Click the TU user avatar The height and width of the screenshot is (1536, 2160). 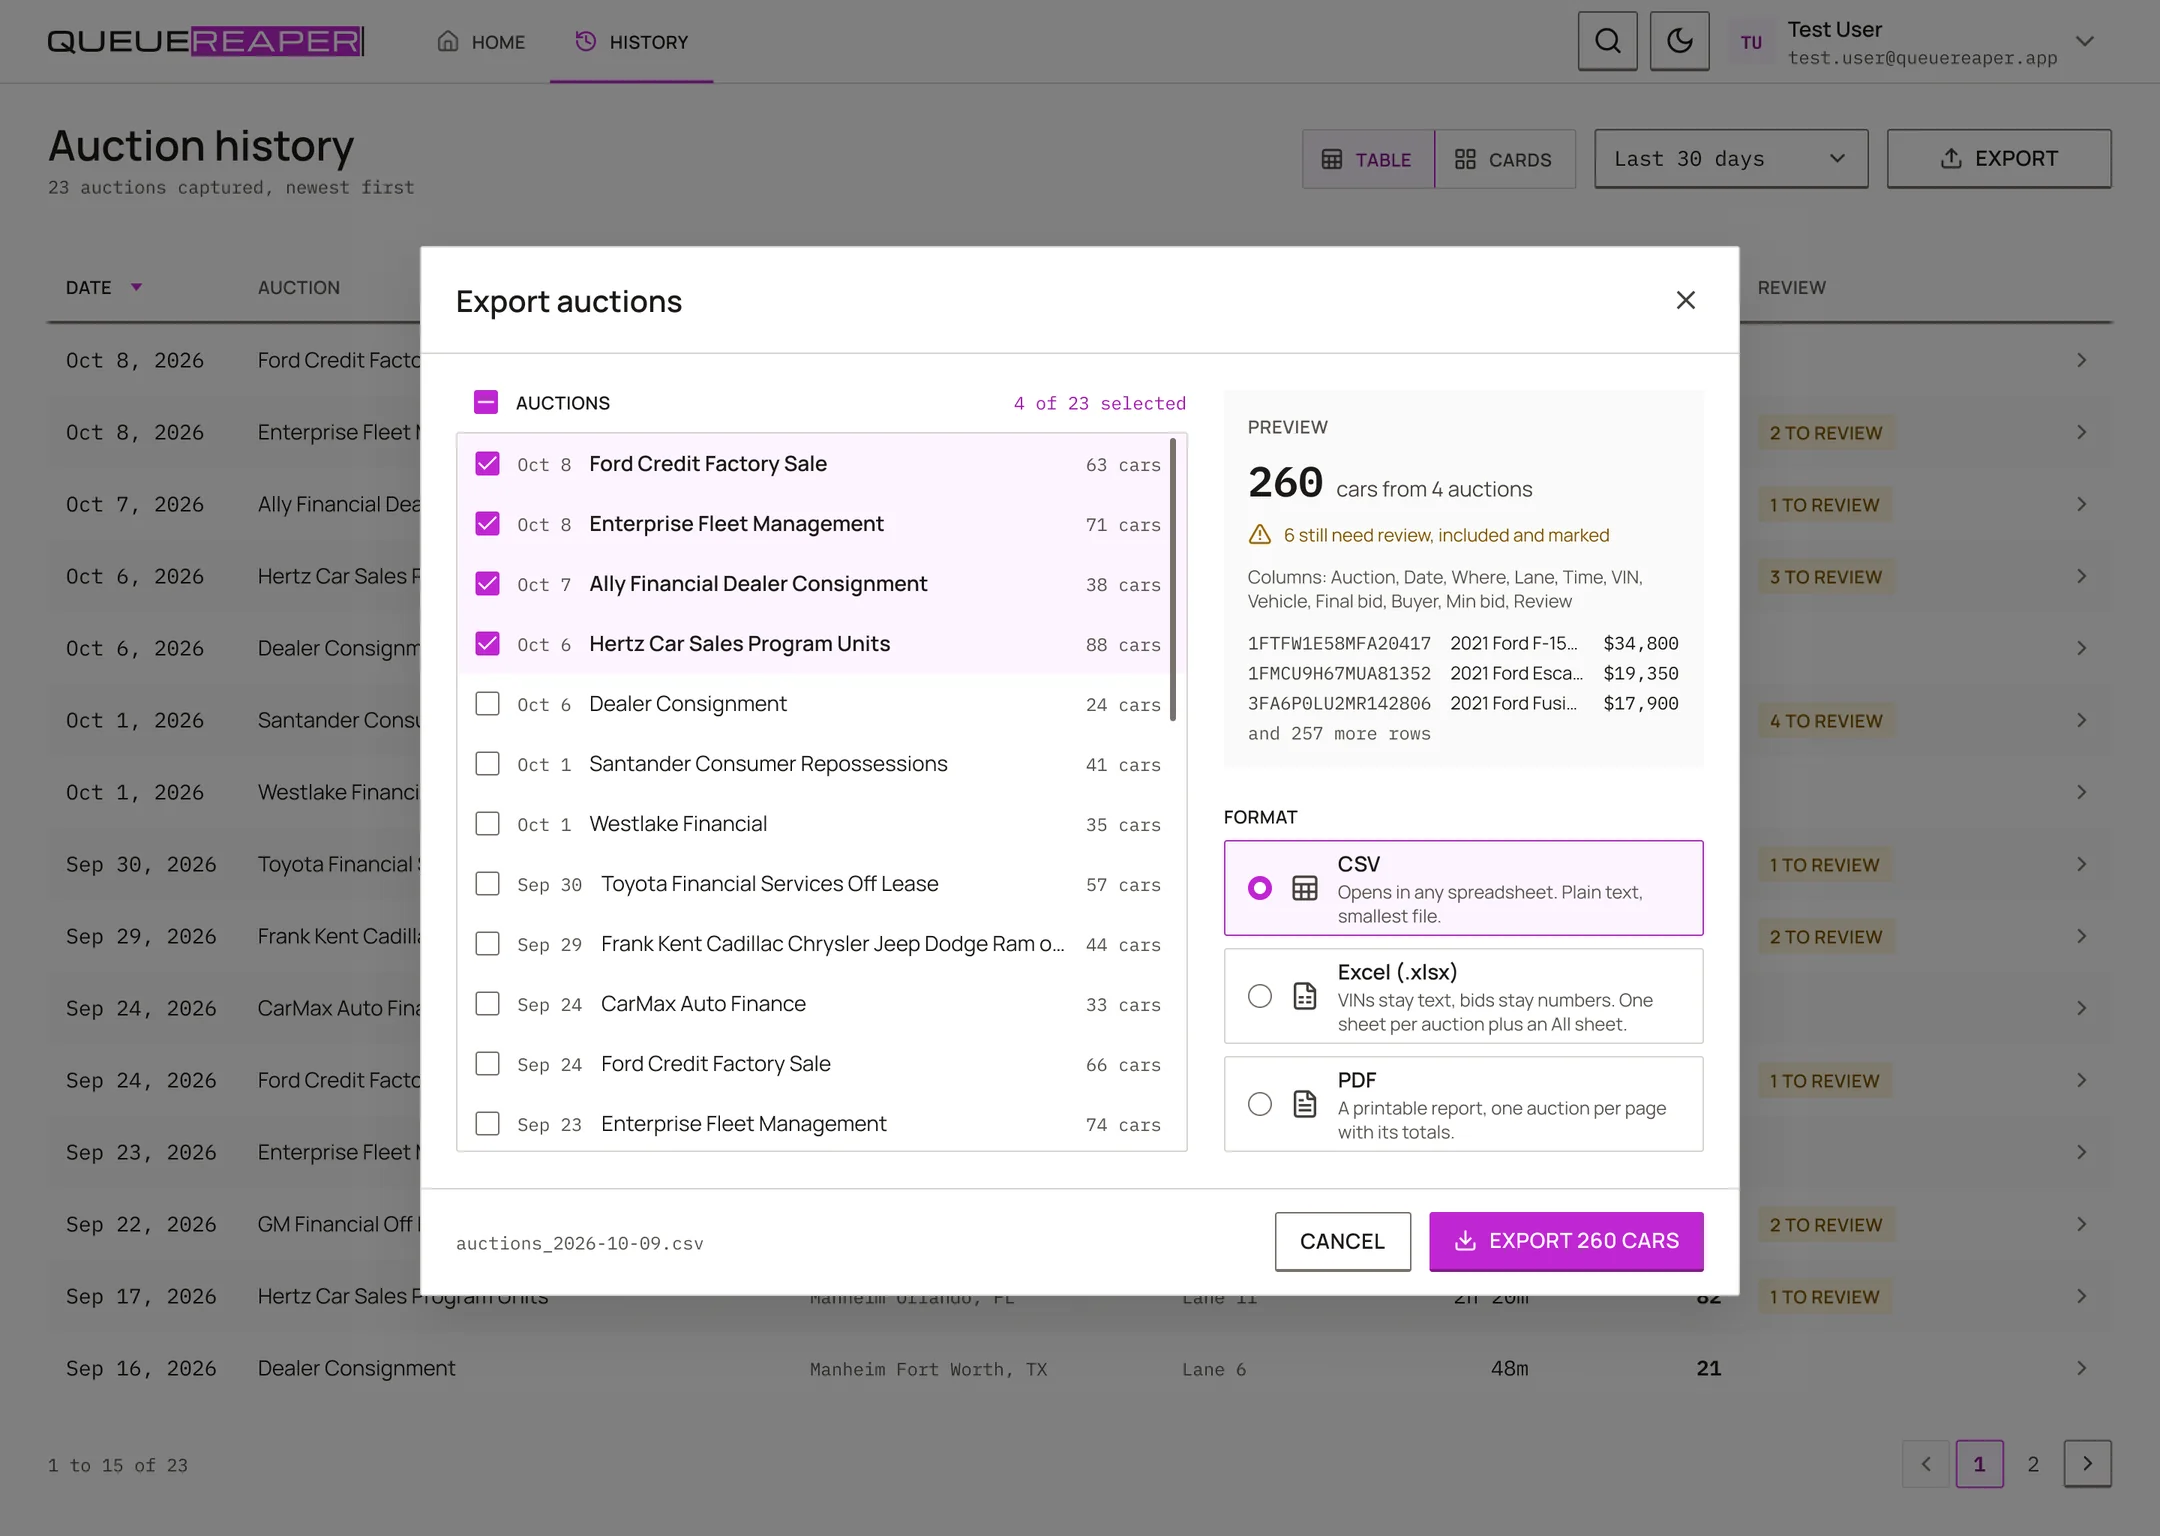[1751, 42]
